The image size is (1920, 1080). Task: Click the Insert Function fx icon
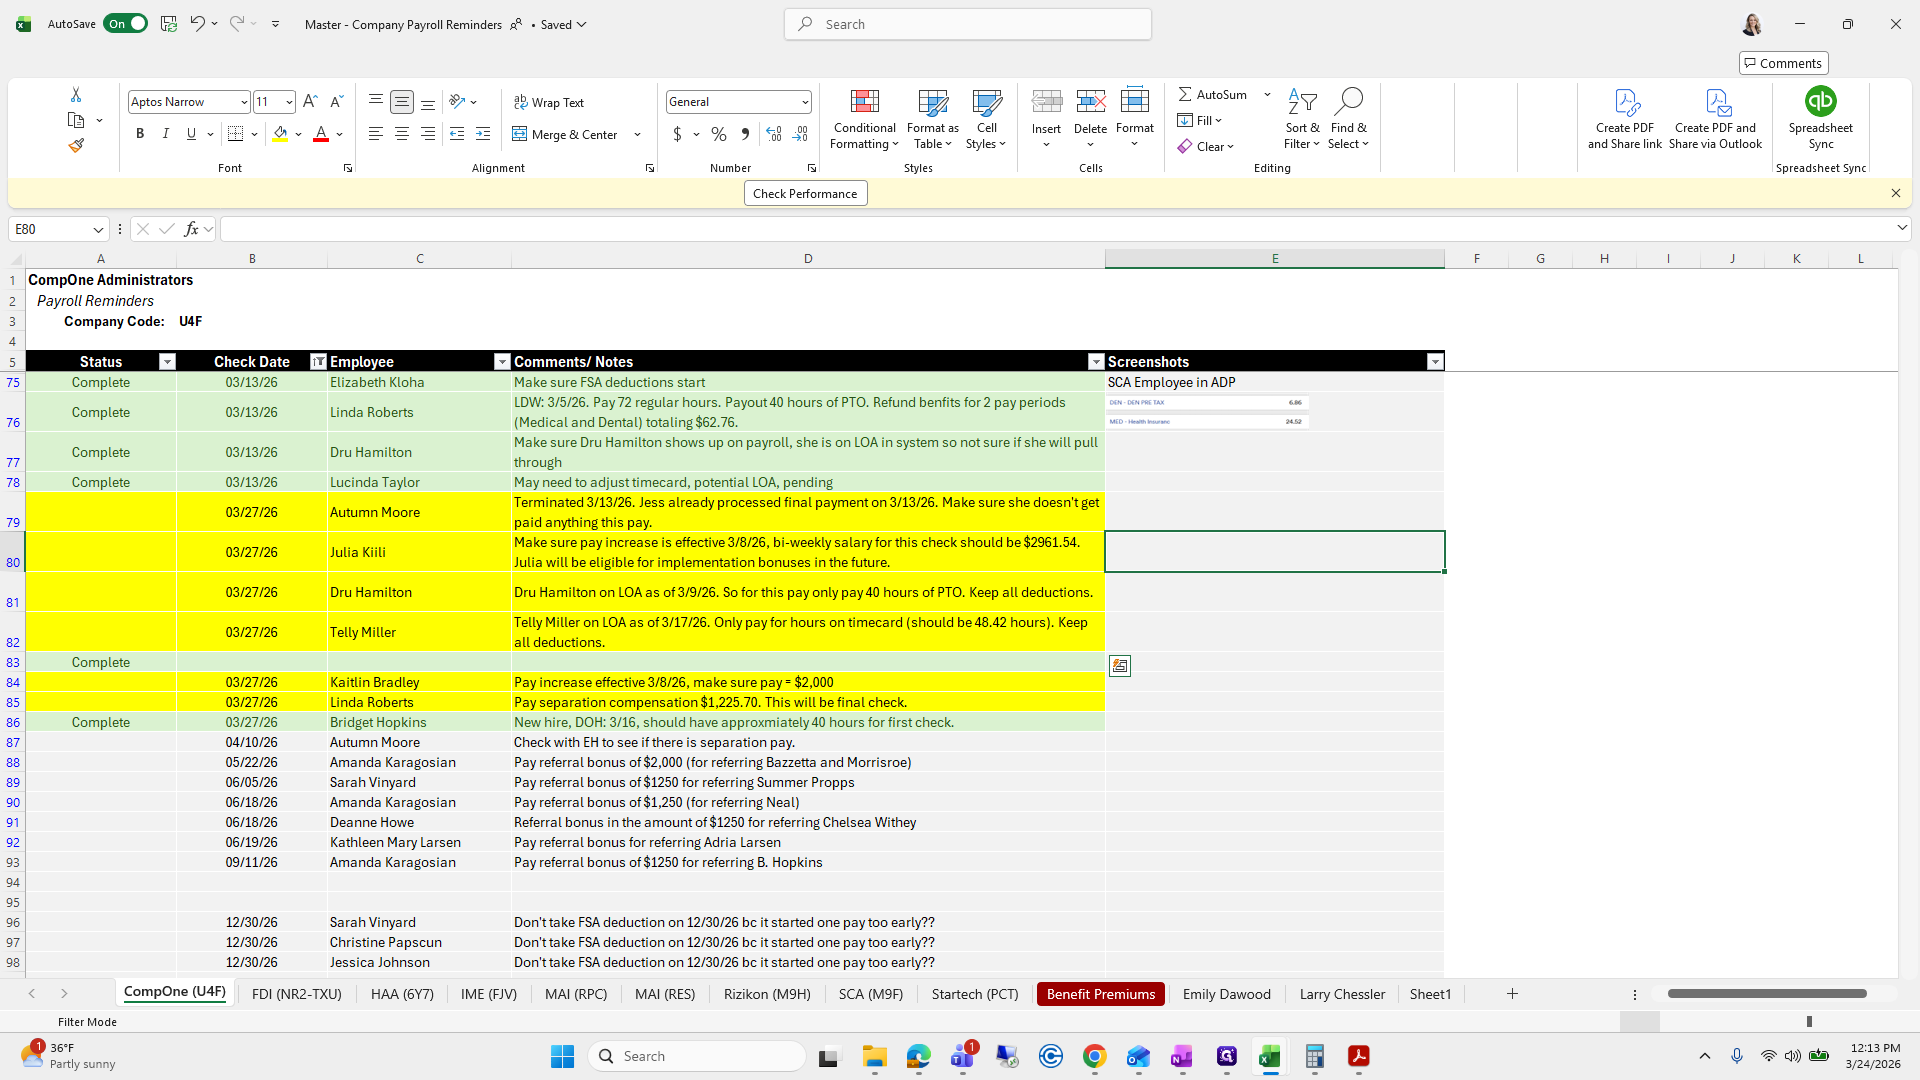tap(191, 229)
